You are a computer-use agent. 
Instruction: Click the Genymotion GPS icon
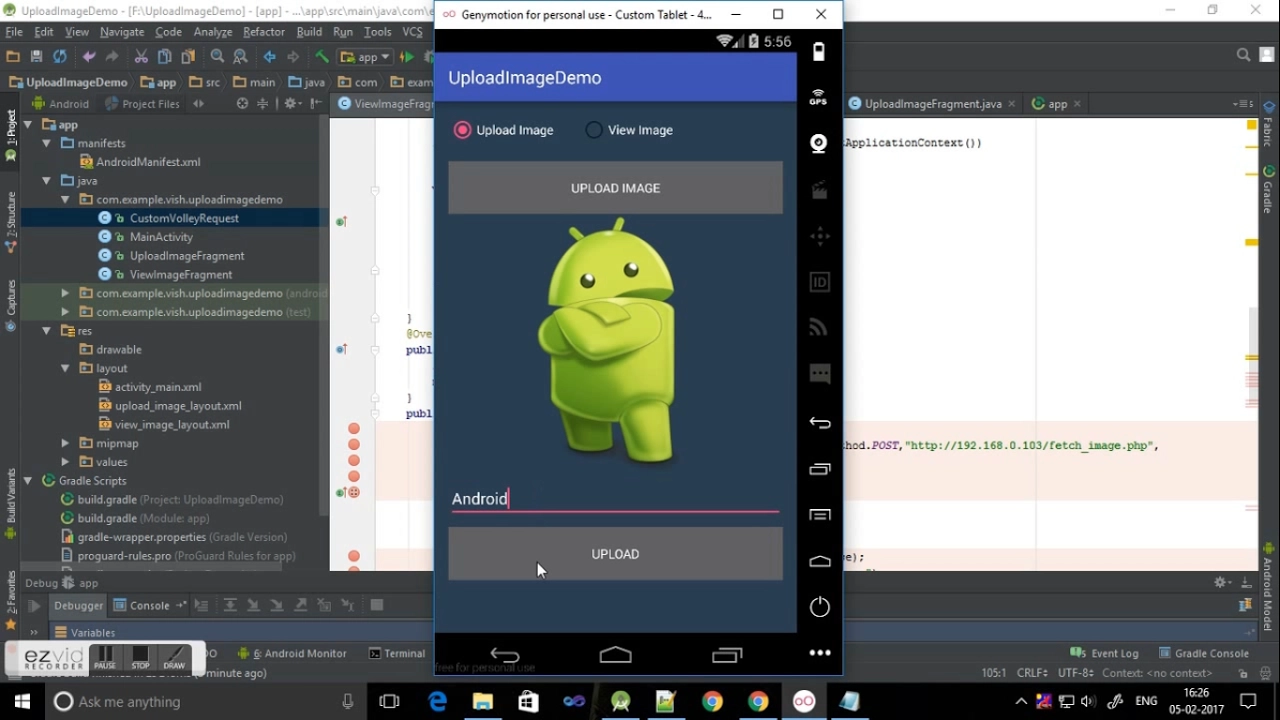pyautogui.click(x=819, y=97)
